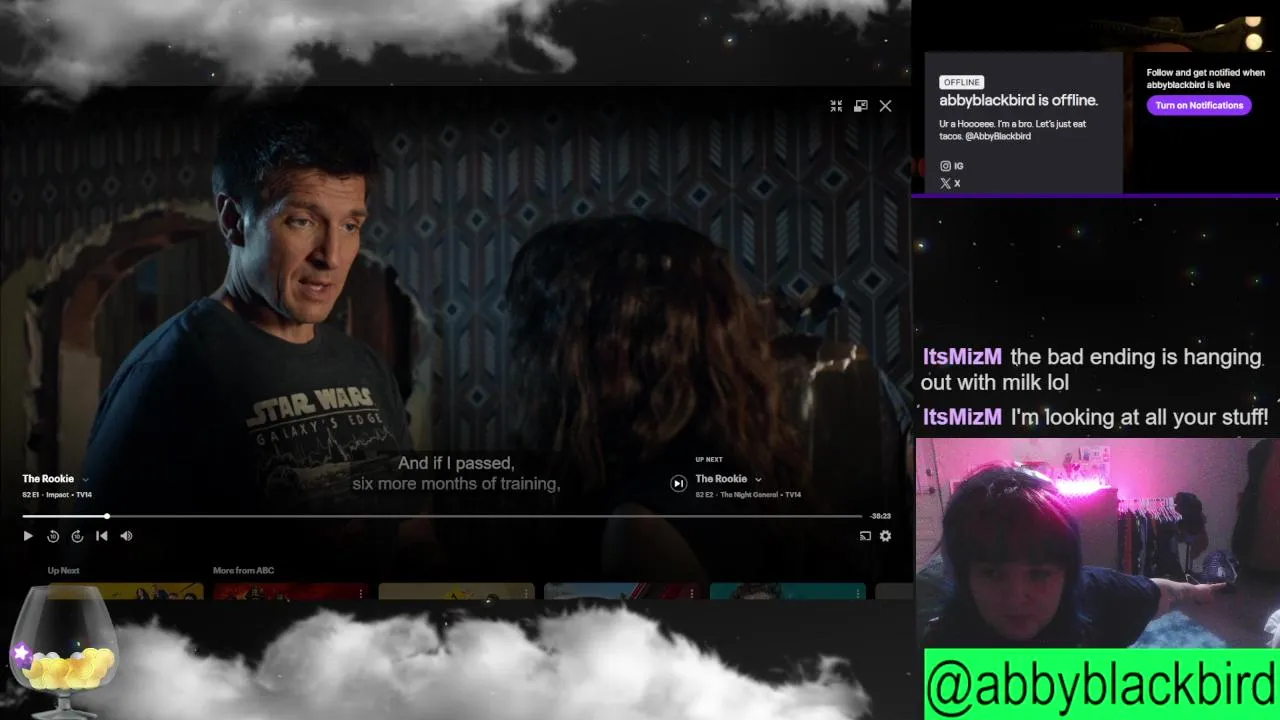Click ItsMizM 'looking at all your stuff' message

[1095, 417]
